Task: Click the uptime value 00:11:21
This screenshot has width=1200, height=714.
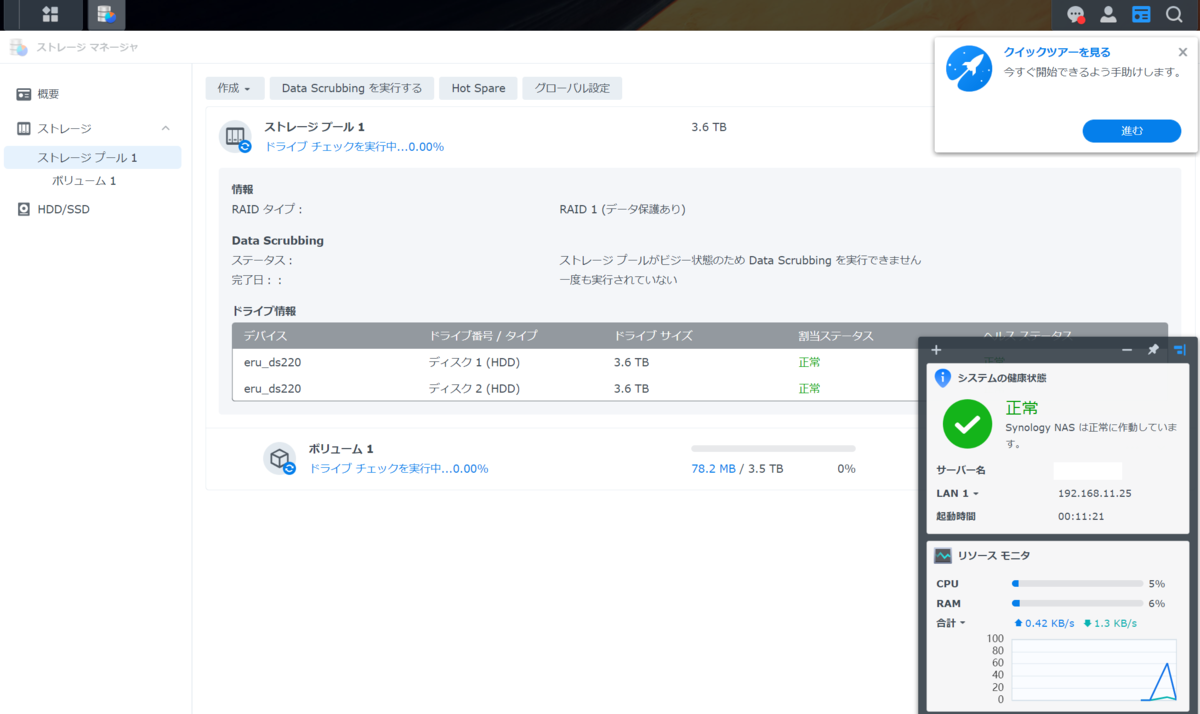Action: click(x=1083, y=516)
